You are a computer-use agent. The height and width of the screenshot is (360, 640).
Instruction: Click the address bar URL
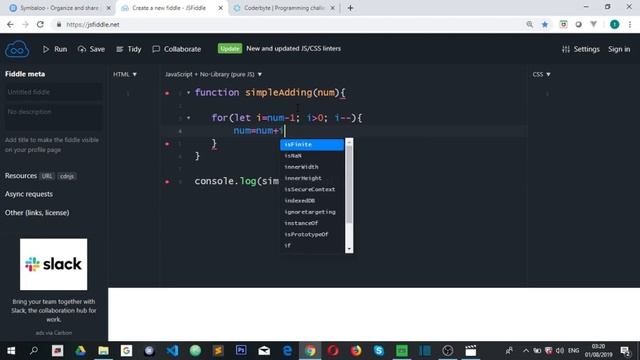point(93,24)
